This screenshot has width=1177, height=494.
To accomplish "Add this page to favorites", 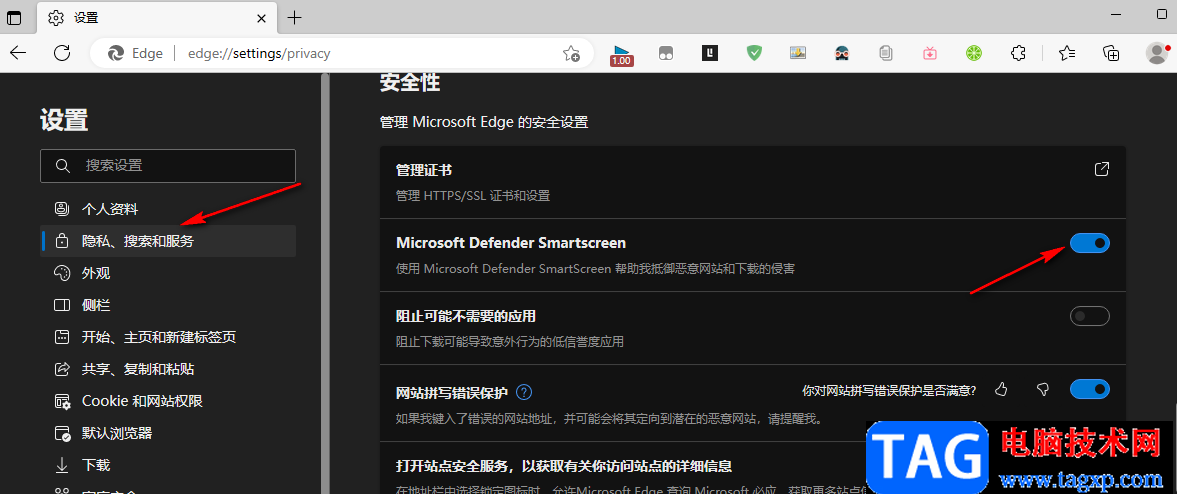I will [x=571, y=53].
